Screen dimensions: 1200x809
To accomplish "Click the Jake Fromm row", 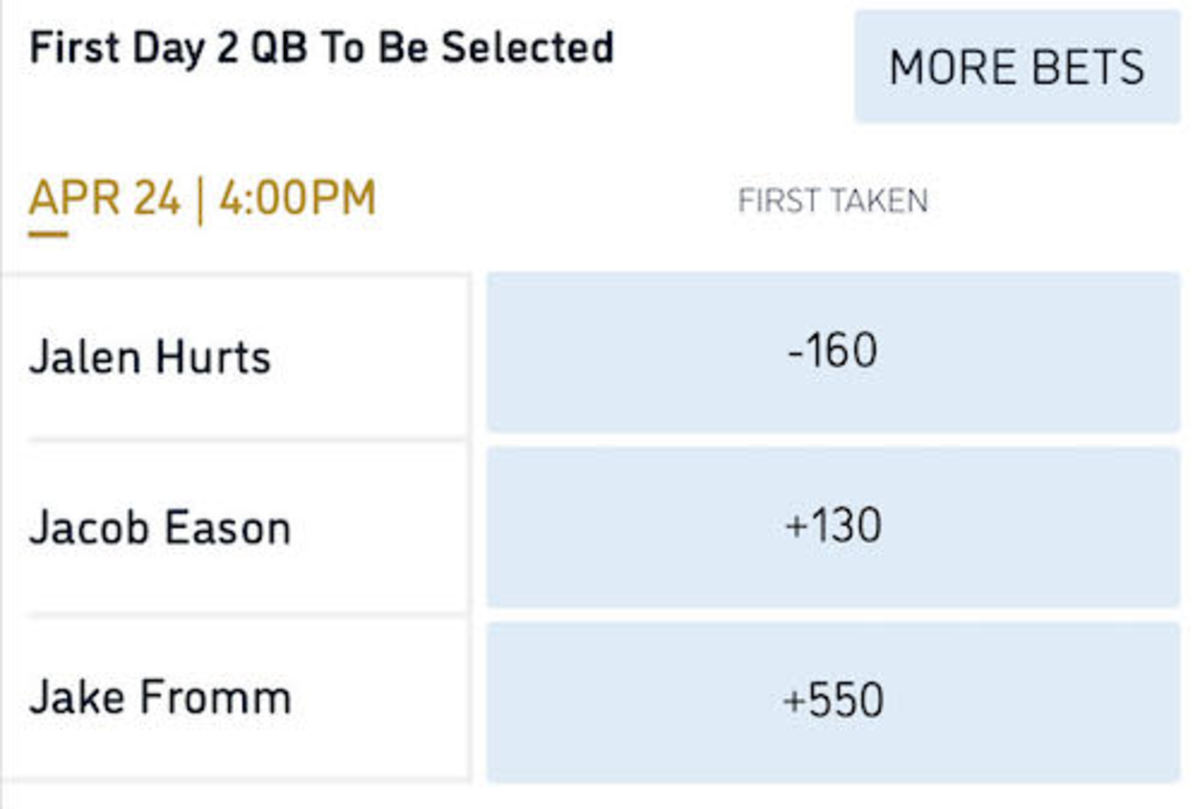I will tap(238, 697).
